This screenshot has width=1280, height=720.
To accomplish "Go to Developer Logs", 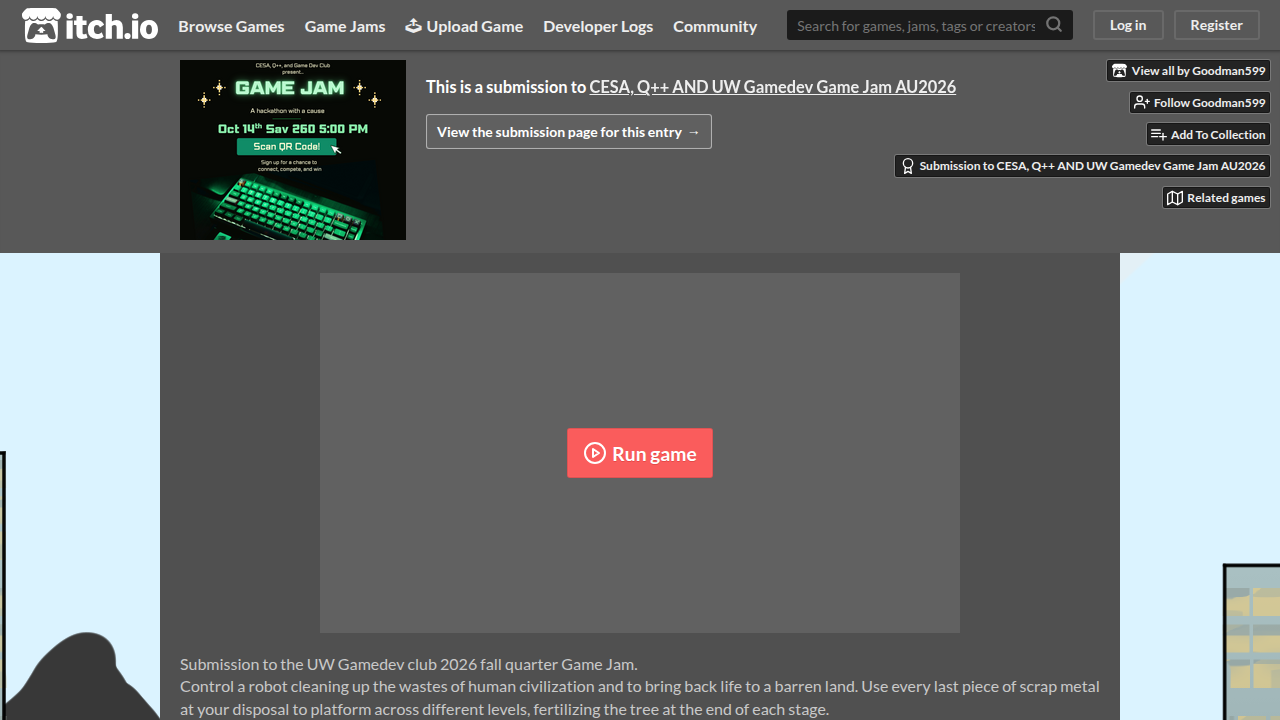I will coord(598,26).
